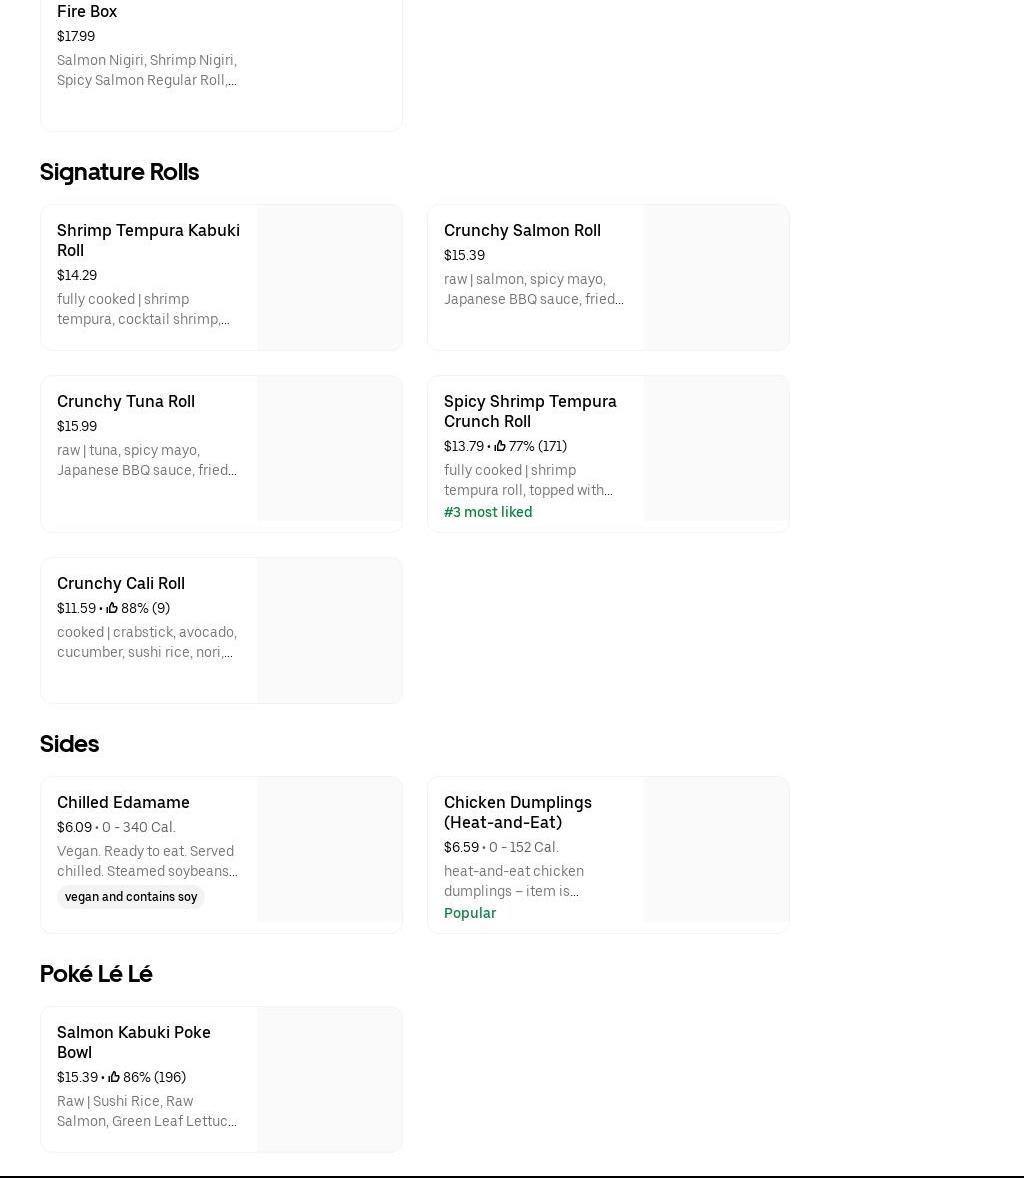Click the thumbs-up icon on Crunchy Cali Roll
Viewport: 1024px width, 1178px height.
[x=112, y=609]
